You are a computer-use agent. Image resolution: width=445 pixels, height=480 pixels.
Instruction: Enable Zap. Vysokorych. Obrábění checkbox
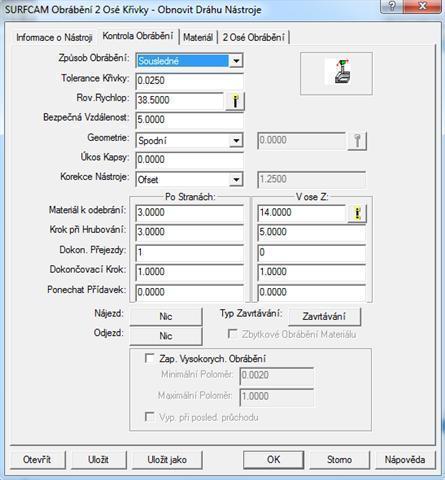149,359
